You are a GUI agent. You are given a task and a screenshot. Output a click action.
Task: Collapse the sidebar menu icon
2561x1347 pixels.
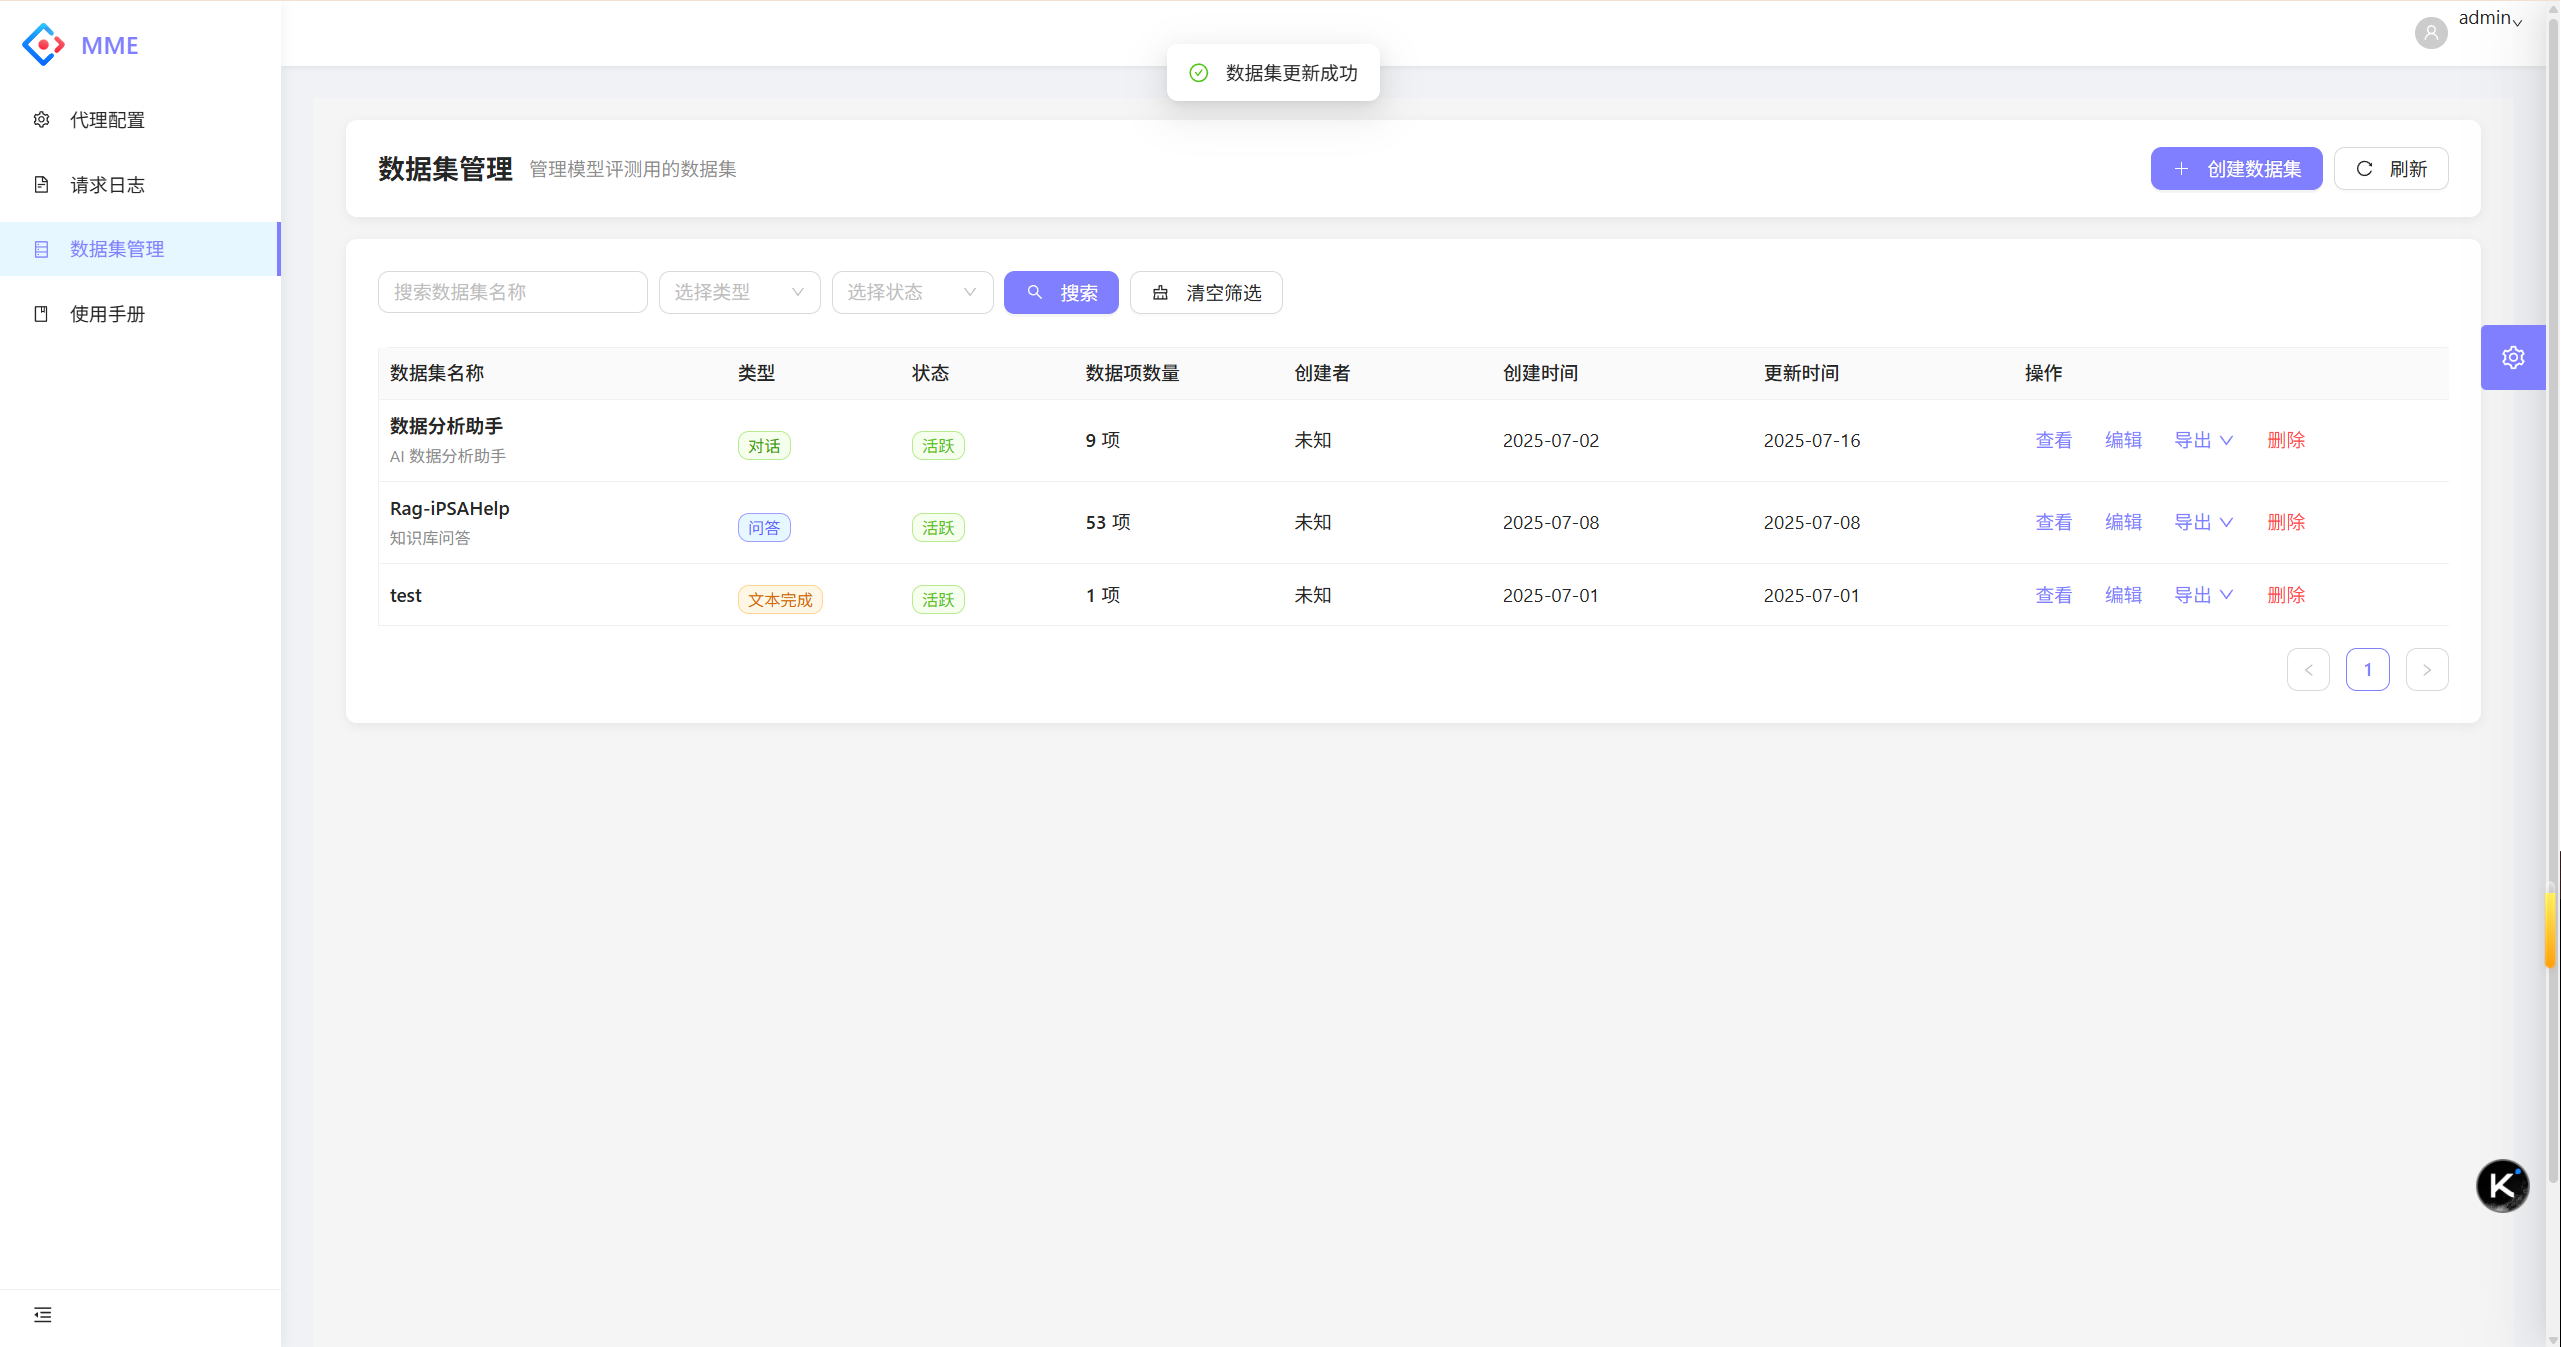[x=42, y=1314]
